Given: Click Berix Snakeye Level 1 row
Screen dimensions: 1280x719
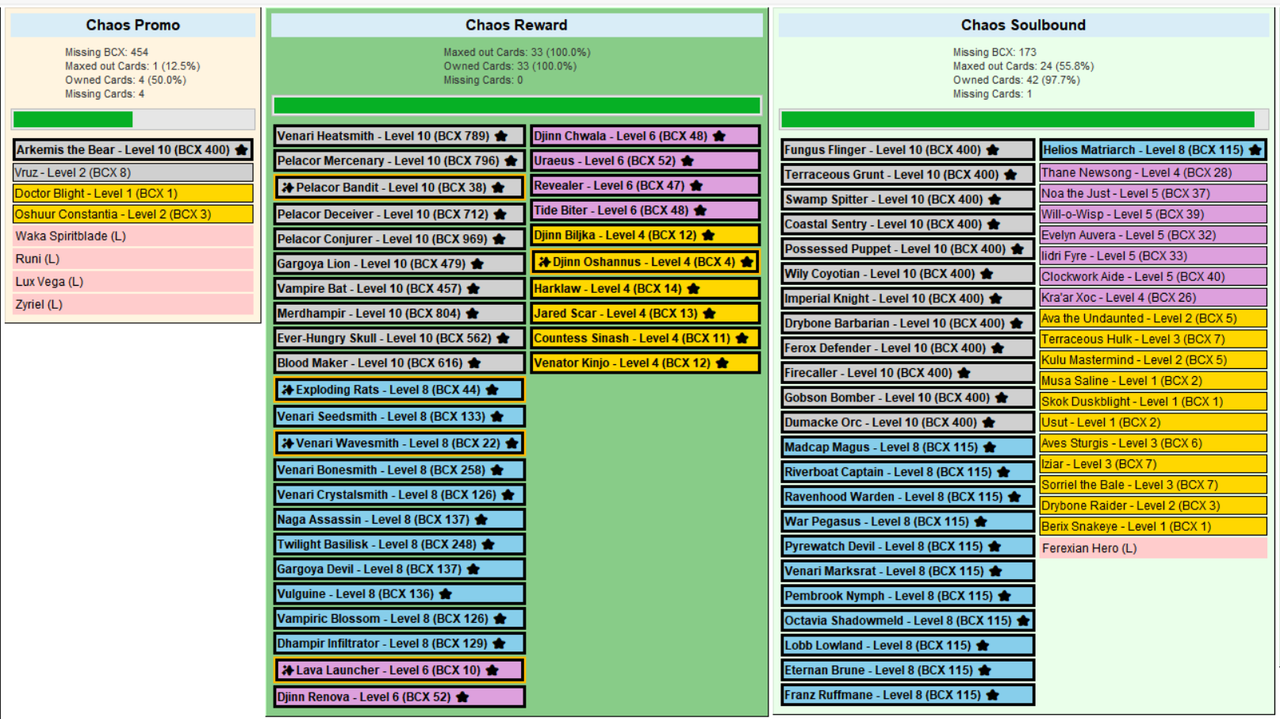Looking at the screenshot, I should [1153, 527].
